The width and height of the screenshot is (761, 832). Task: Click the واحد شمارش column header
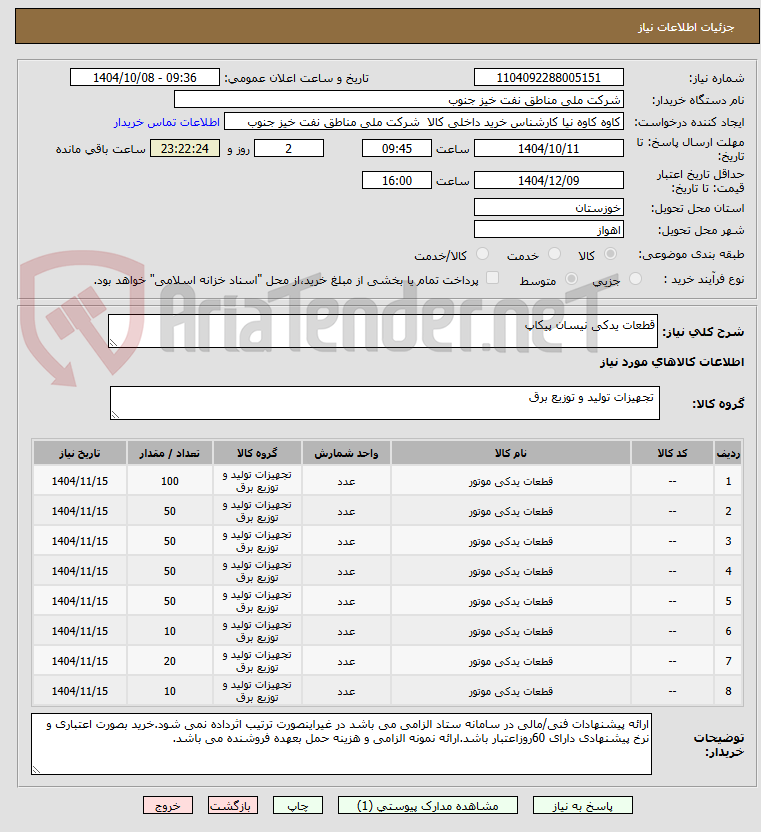[346, 453]
